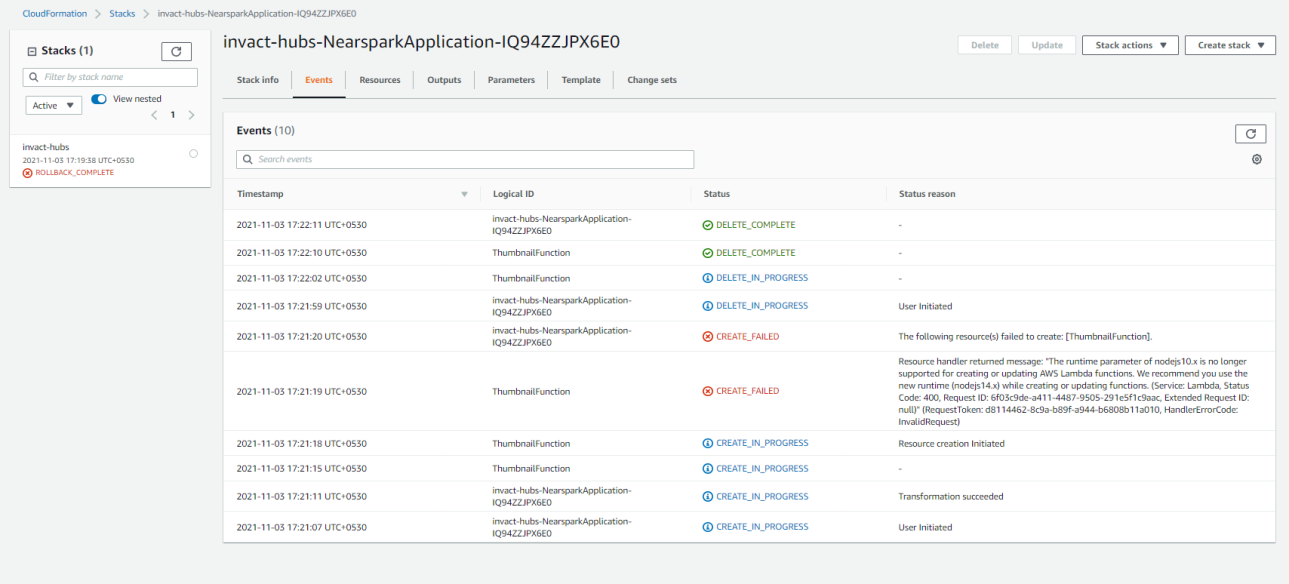Open events table settings gear
The image size is (1289, 584).
[1257, 160]
